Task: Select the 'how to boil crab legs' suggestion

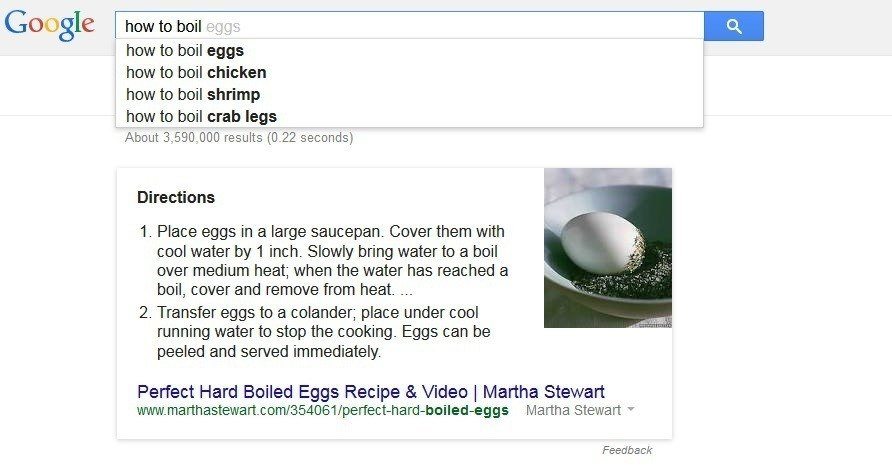Action: pyautogui.click(x=410, y=117)
